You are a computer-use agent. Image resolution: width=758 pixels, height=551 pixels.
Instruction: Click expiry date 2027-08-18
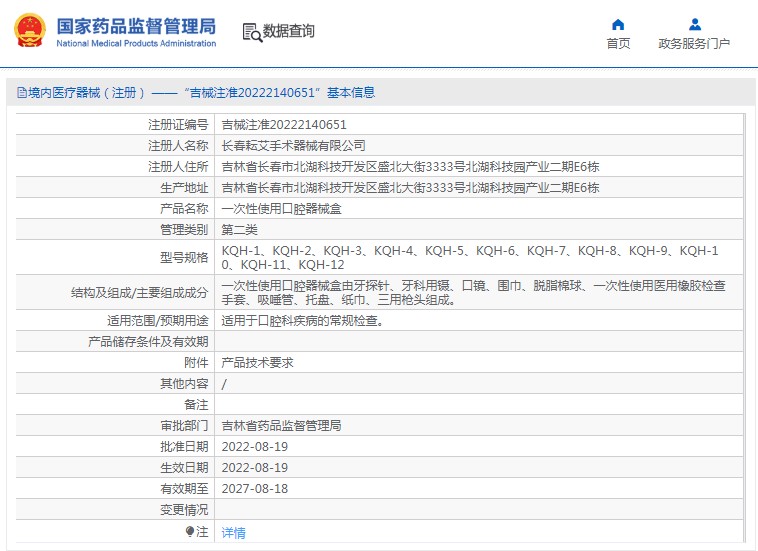tap(255, 489)
